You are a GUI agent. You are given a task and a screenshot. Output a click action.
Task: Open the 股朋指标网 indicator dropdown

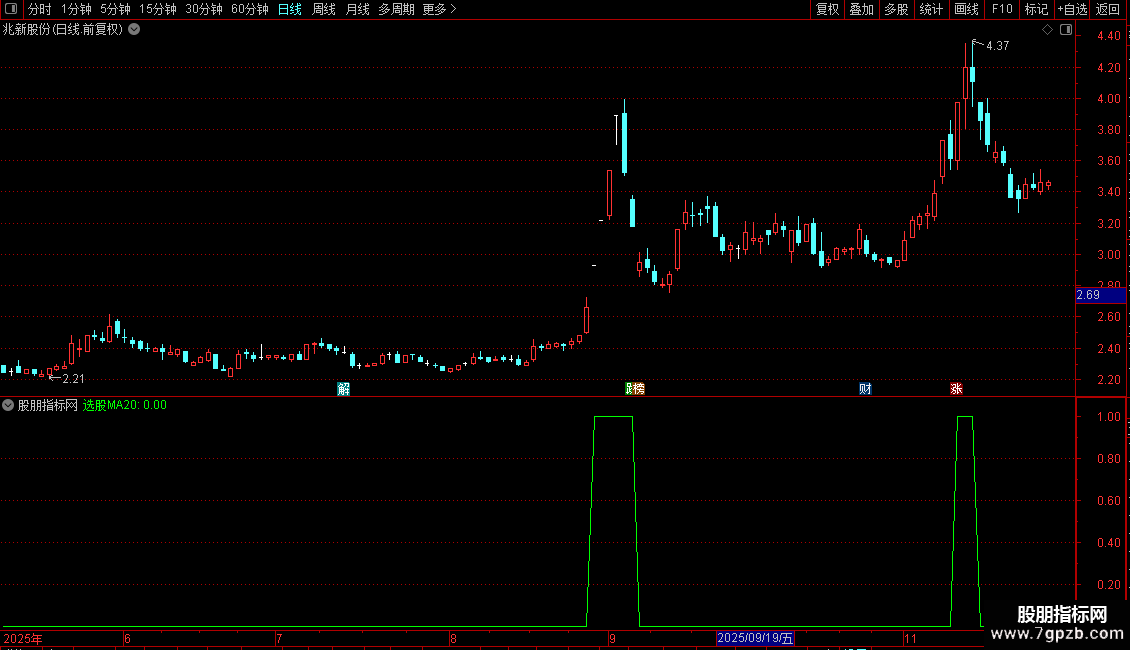tap(8, 405)
